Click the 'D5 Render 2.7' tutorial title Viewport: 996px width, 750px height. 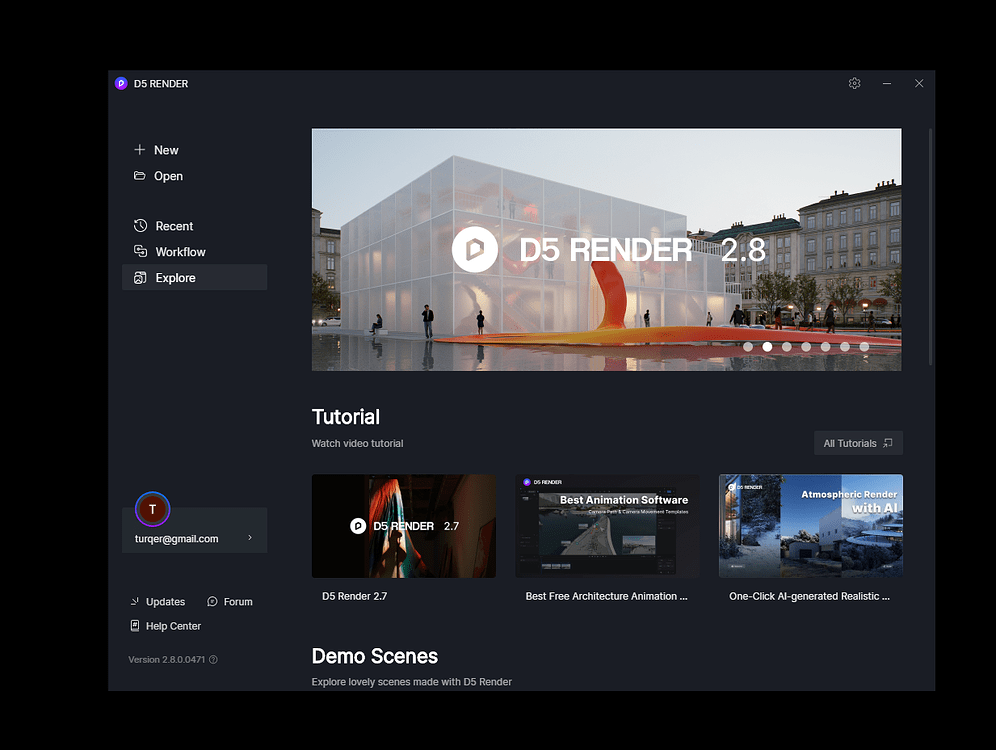(x=354, y=596)
